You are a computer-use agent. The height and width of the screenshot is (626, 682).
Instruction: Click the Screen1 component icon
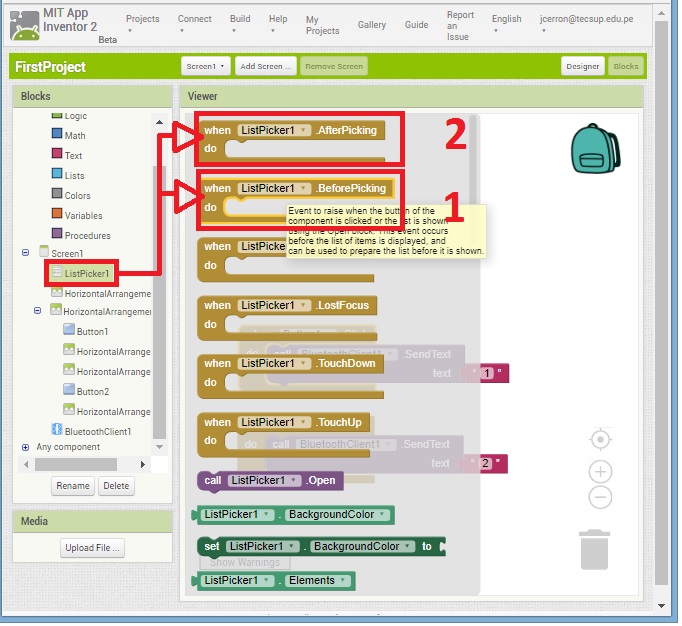tap(43, 251)
